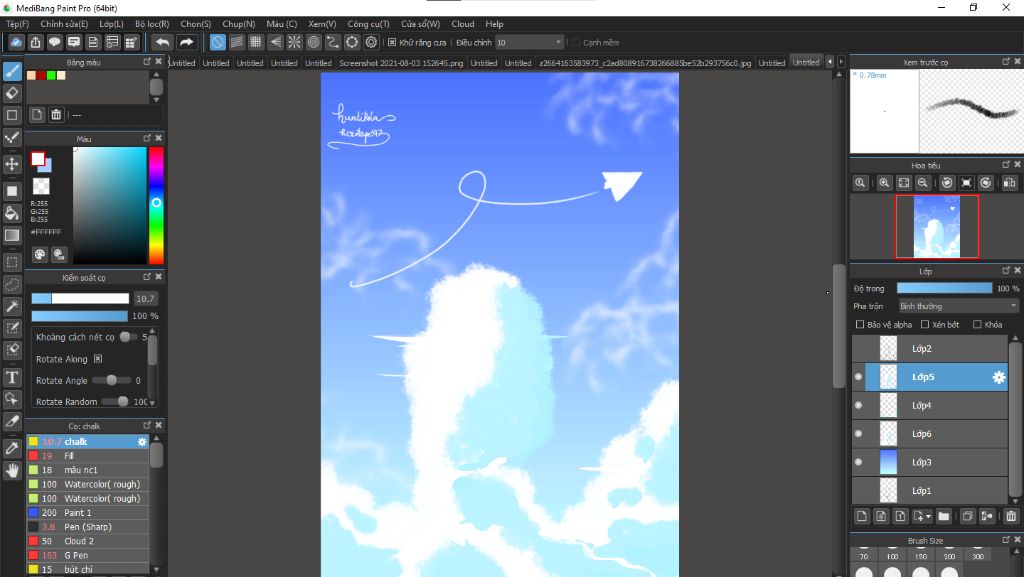Open the Tệp(F) file menu
1024x577 pixels.
(x=18, y=24)
